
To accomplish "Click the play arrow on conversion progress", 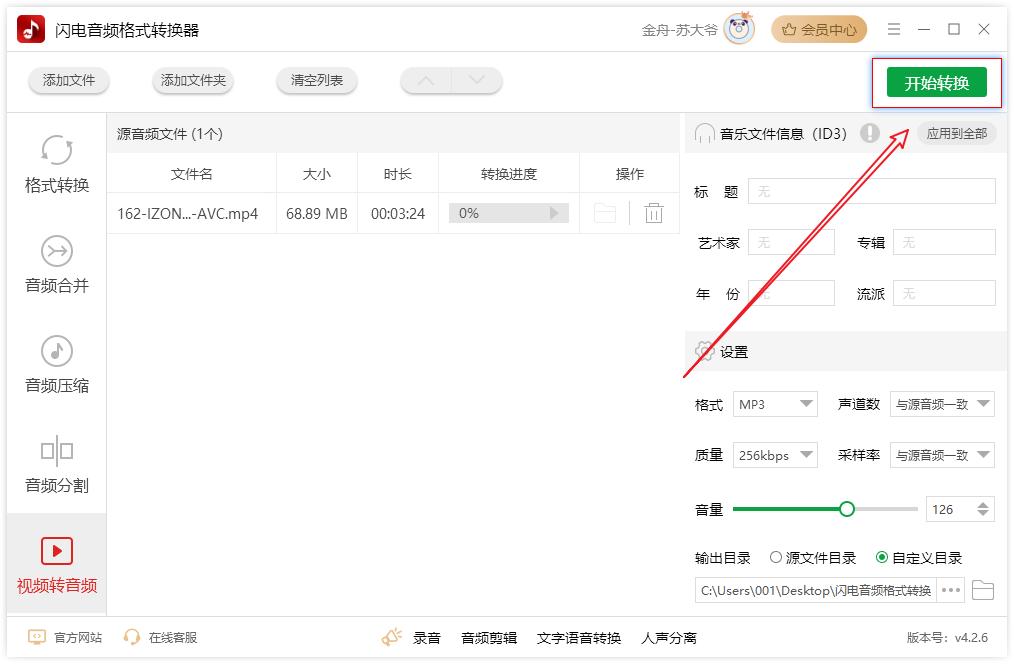I will click(554, 213).
